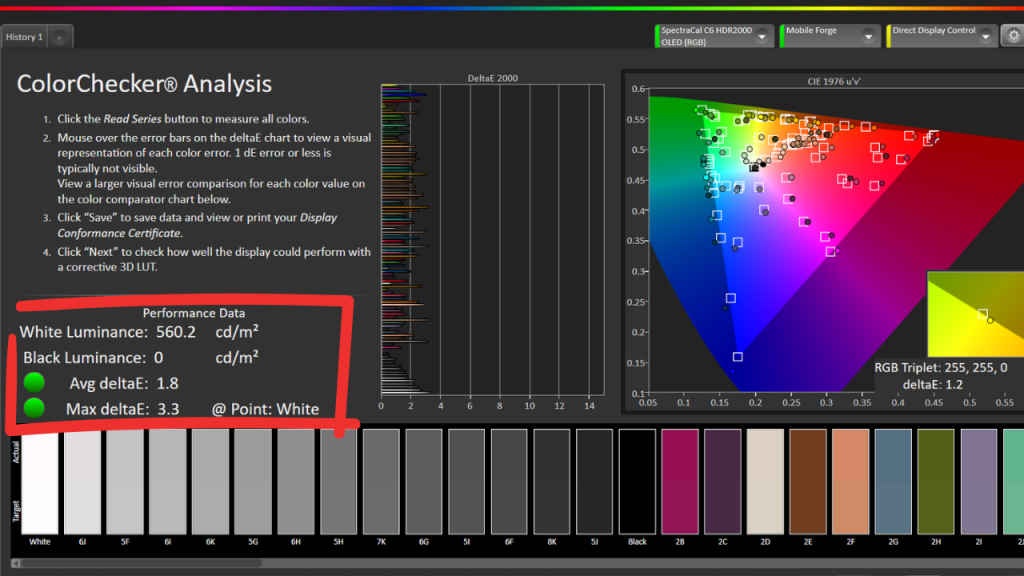Click the DeltaE 2000 bar chart
The height and width of the screenshot is (576, 1024).
tap(492, 240)
